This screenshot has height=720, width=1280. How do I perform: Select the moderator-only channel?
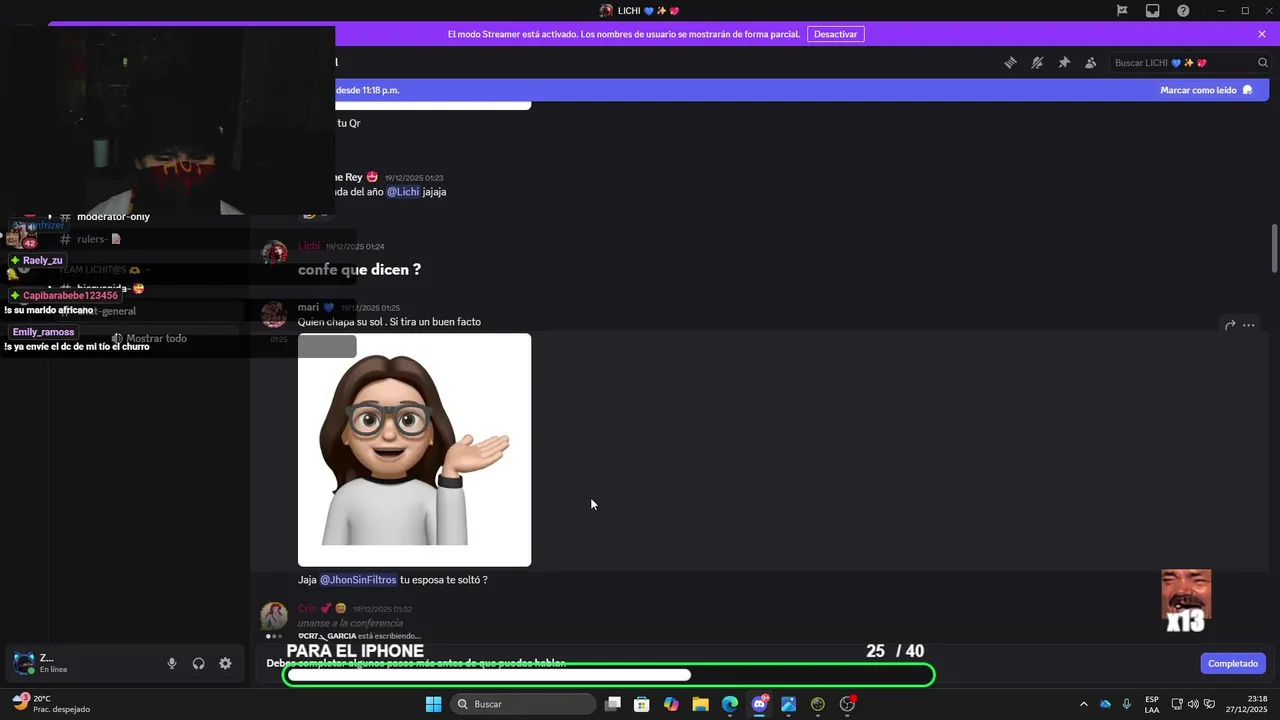(113, 217)
